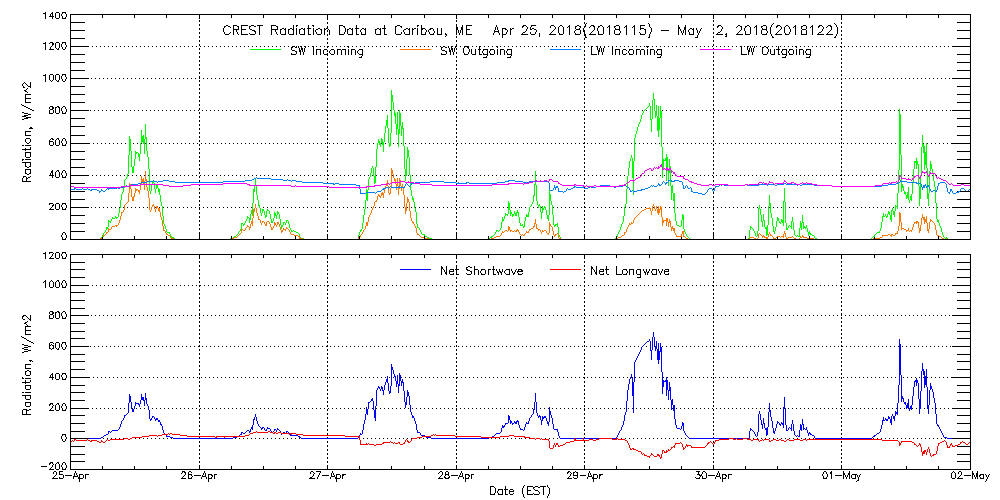Select the 28-Apr date tick label
Viewport: 1000px width, 500px height.
[457, 477]
